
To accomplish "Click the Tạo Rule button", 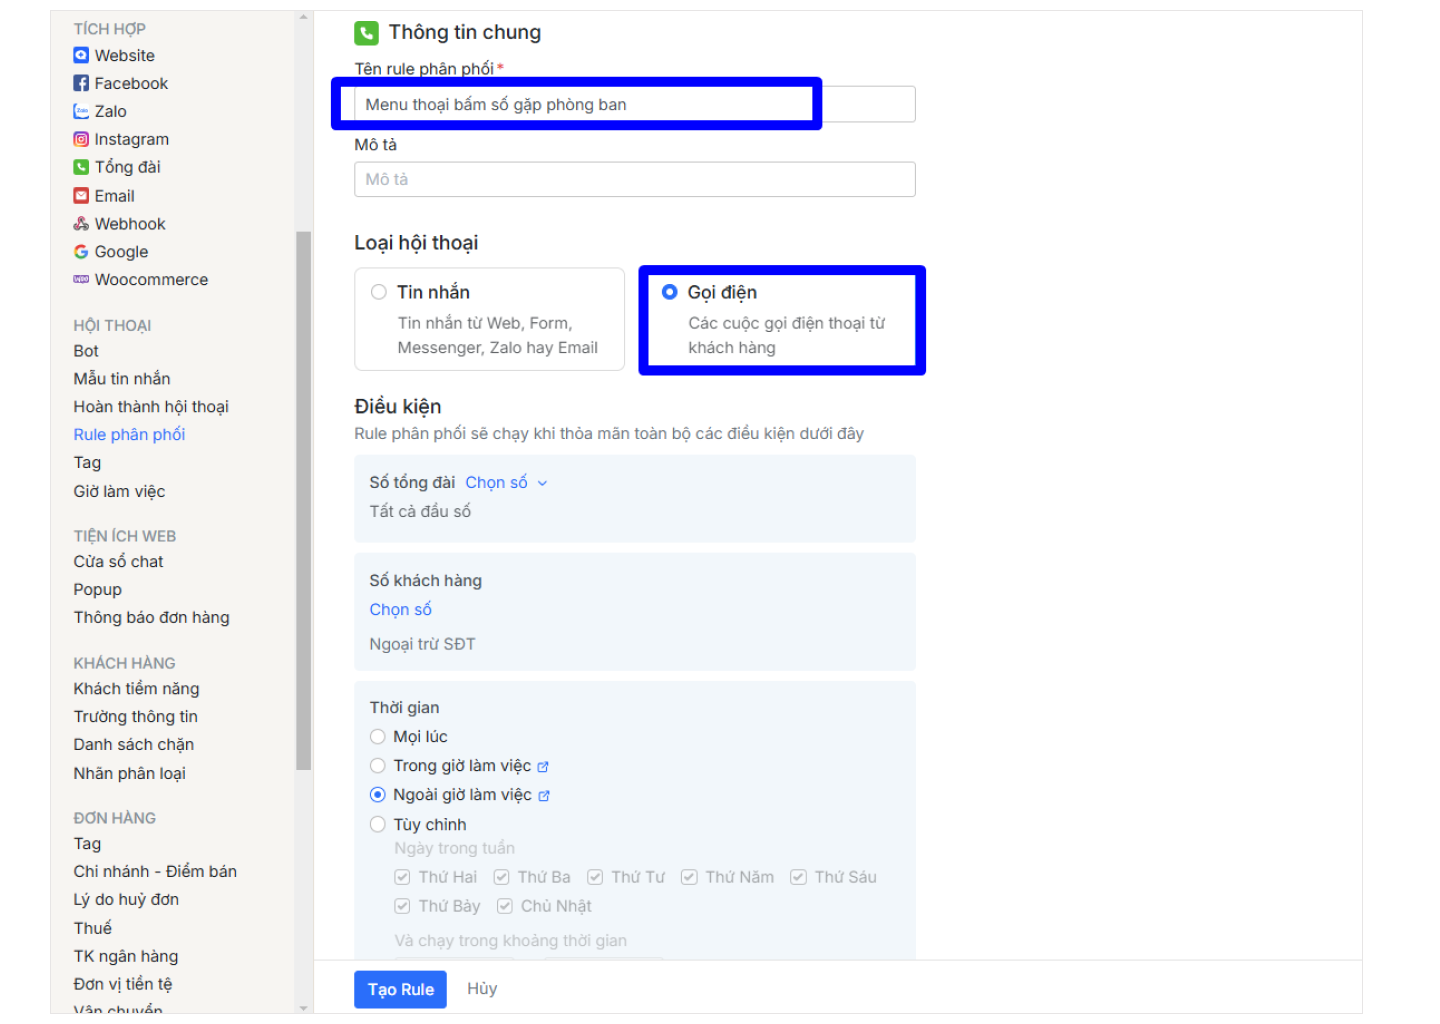I will click(x=400, y=989).
